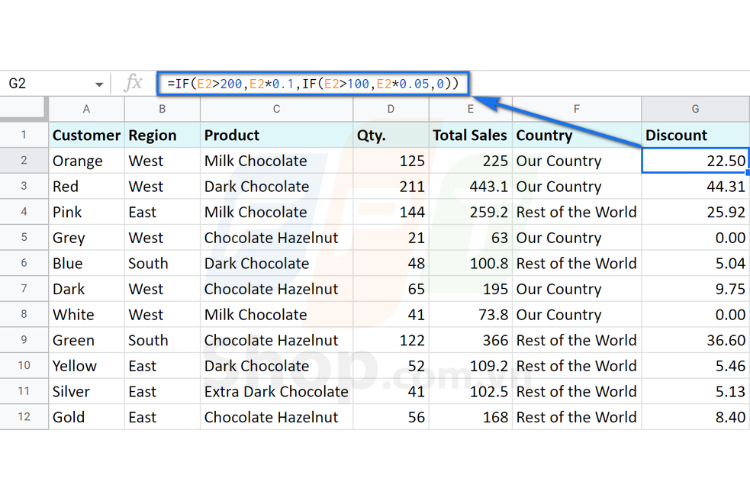Select cell with quantity 125

pos(391,160)
